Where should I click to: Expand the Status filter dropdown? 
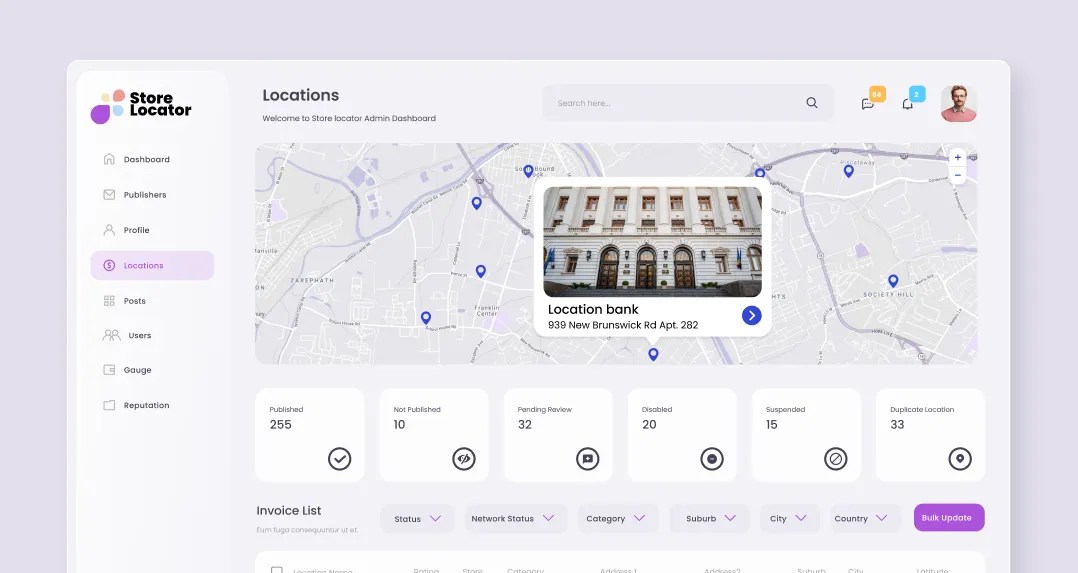pos(417,519)
